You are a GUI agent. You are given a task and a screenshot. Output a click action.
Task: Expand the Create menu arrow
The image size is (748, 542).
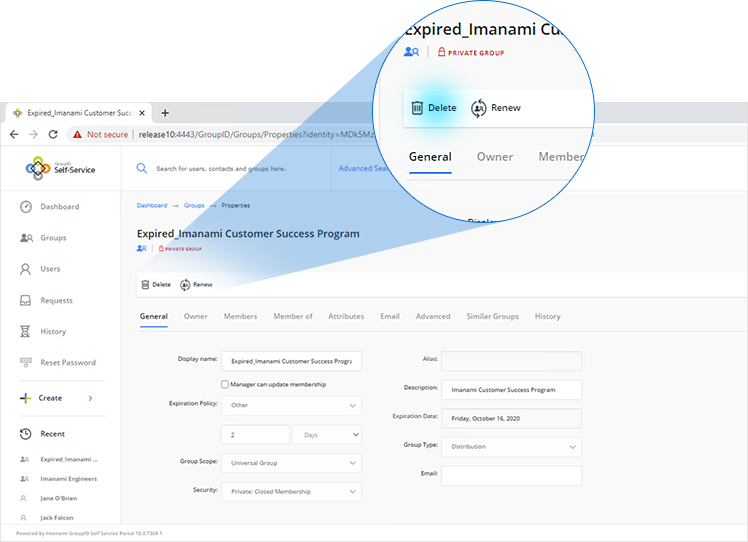pyautogui.click(x=90, y=398)
